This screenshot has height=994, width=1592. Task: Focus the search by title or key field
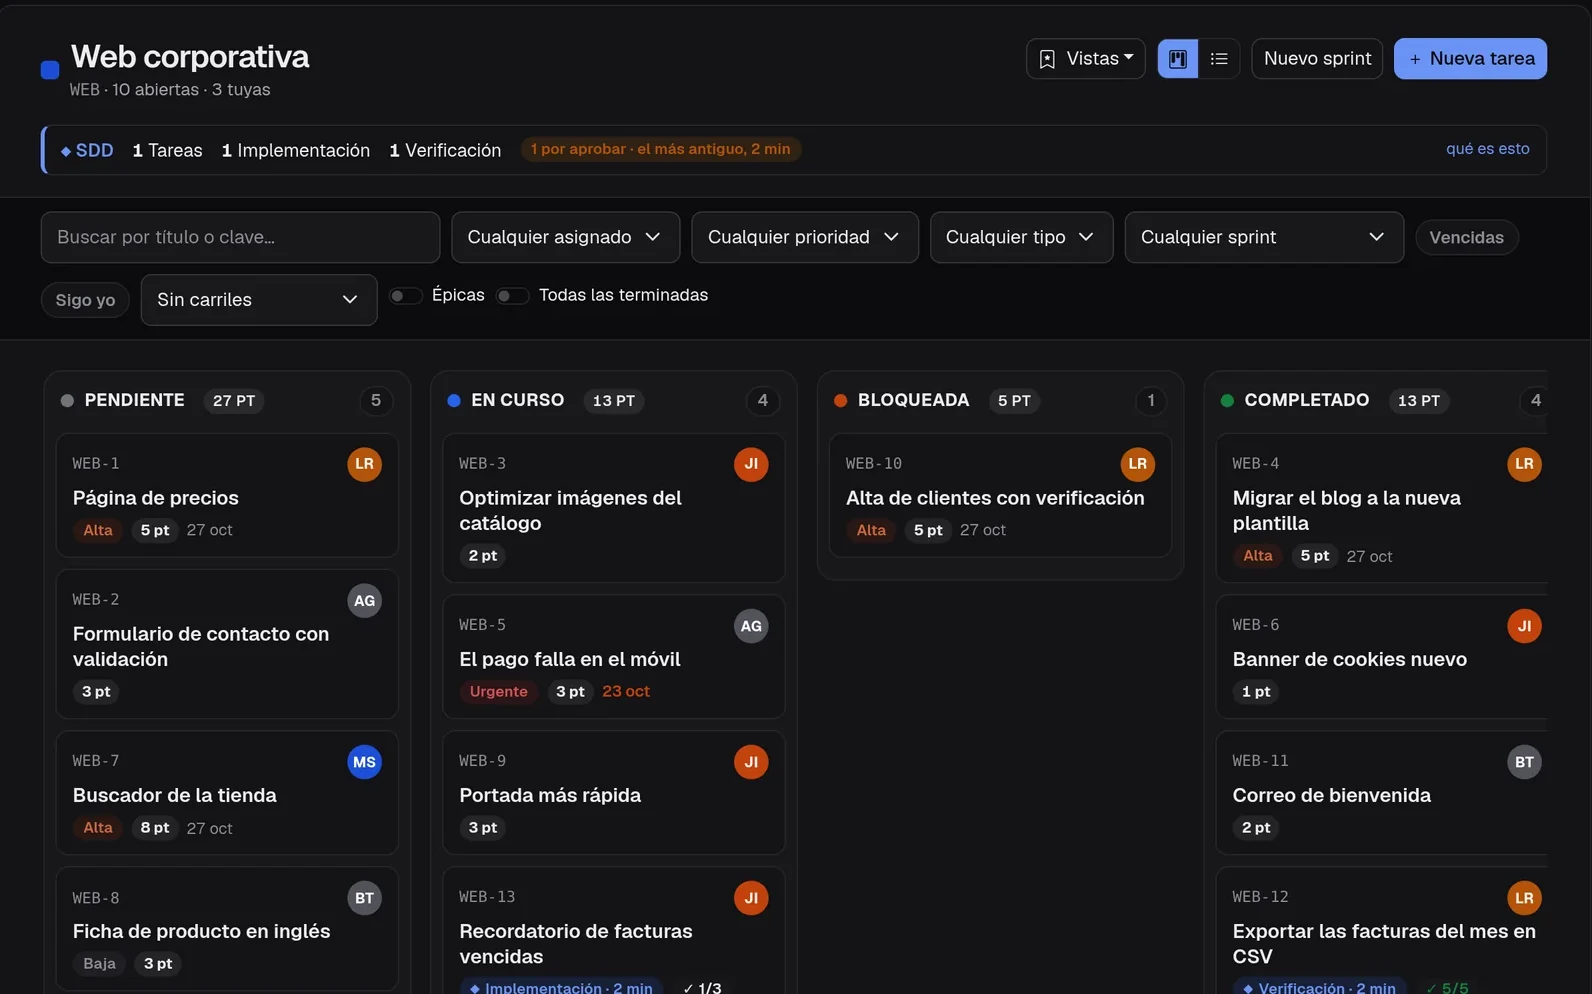pyautogui.click(x=240, y=237)
